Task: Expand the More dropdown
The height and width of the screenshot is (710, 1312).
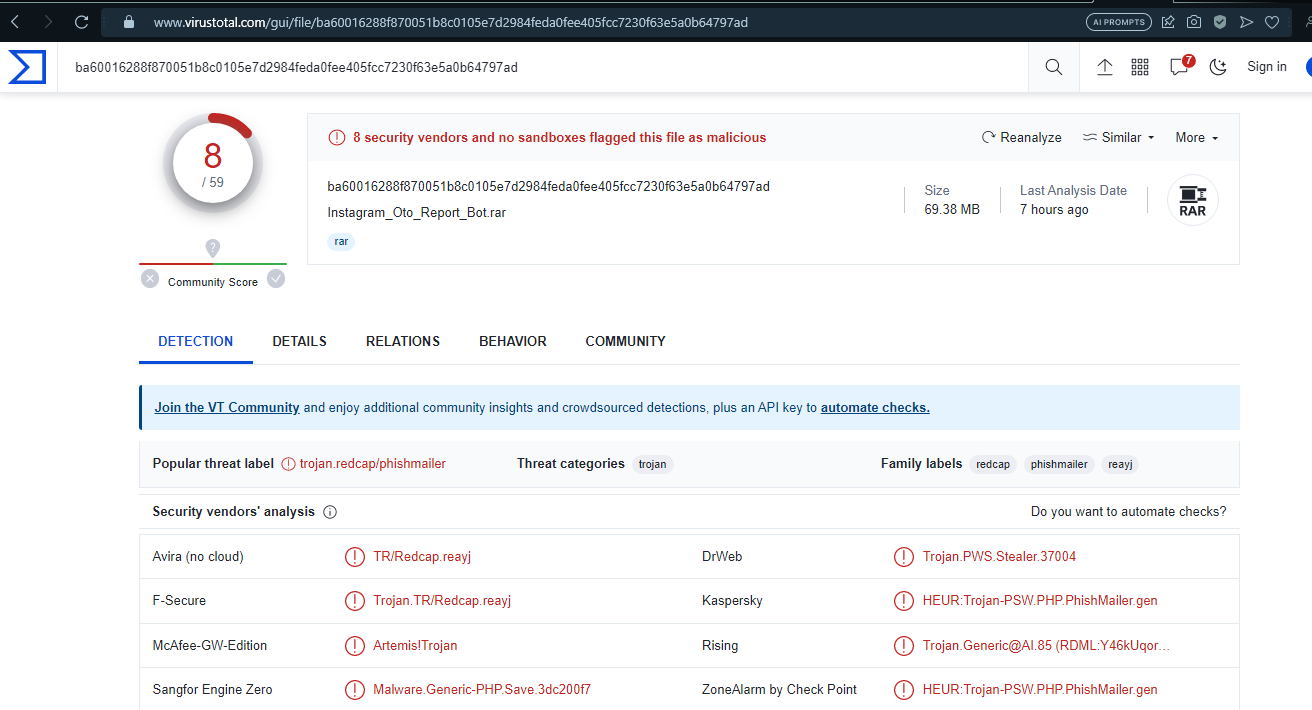Action: click(x=1196, y=137)
